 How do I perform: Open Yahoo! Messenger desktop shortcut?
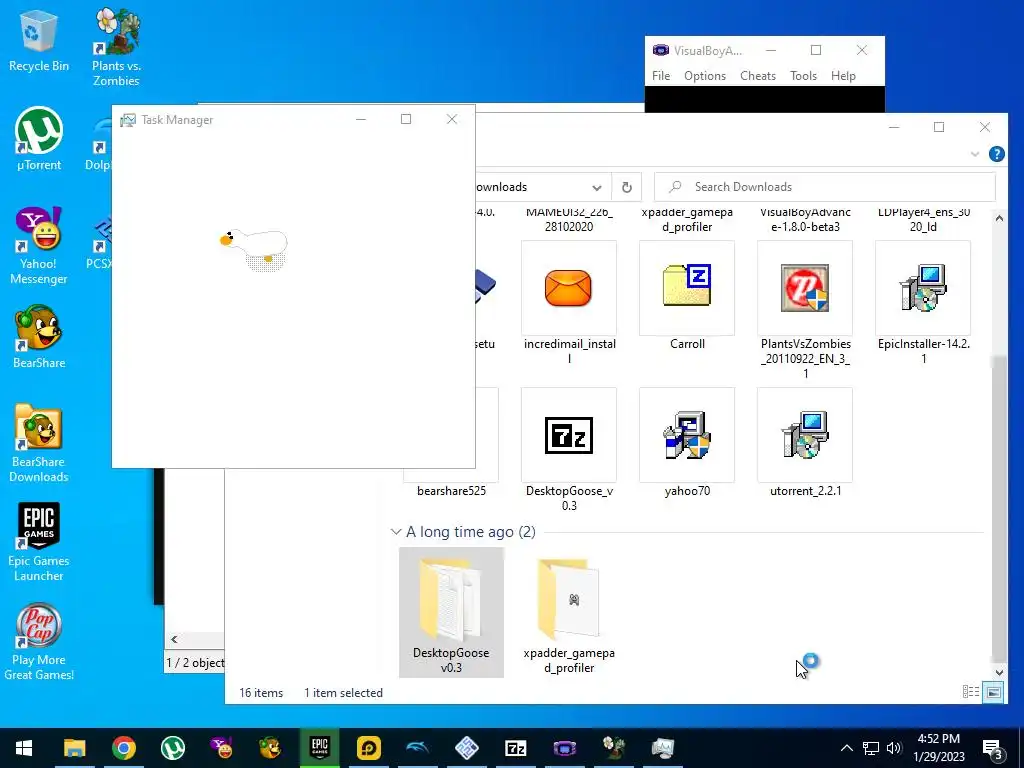point(39,246)
